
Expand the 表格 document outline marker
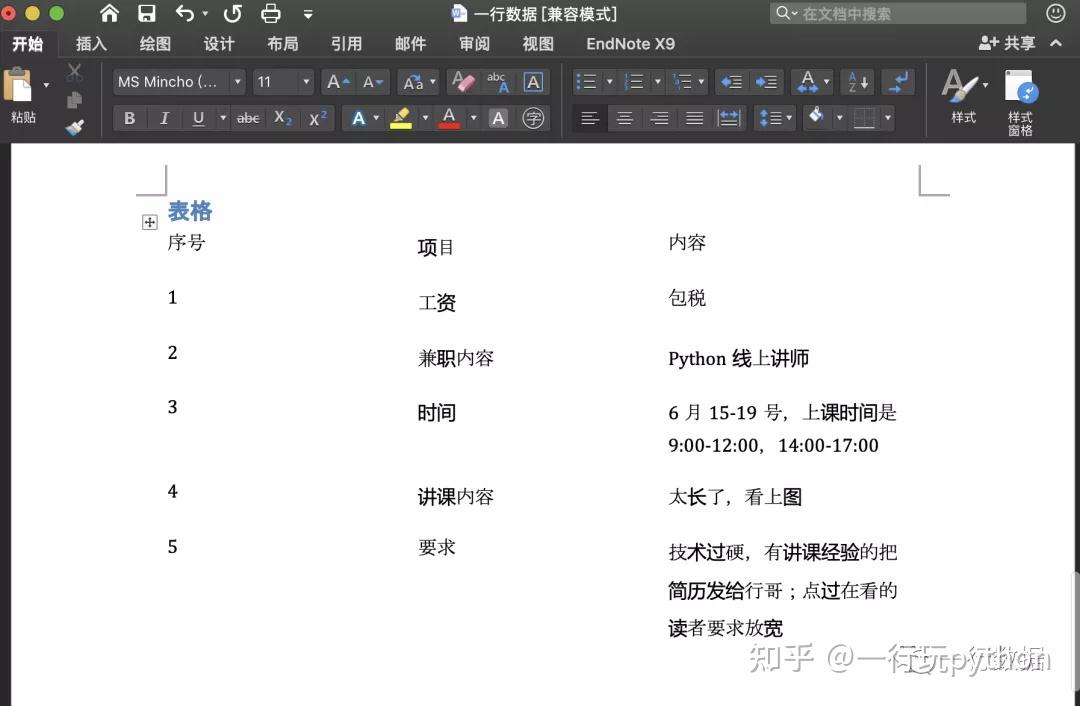[149, 222]
